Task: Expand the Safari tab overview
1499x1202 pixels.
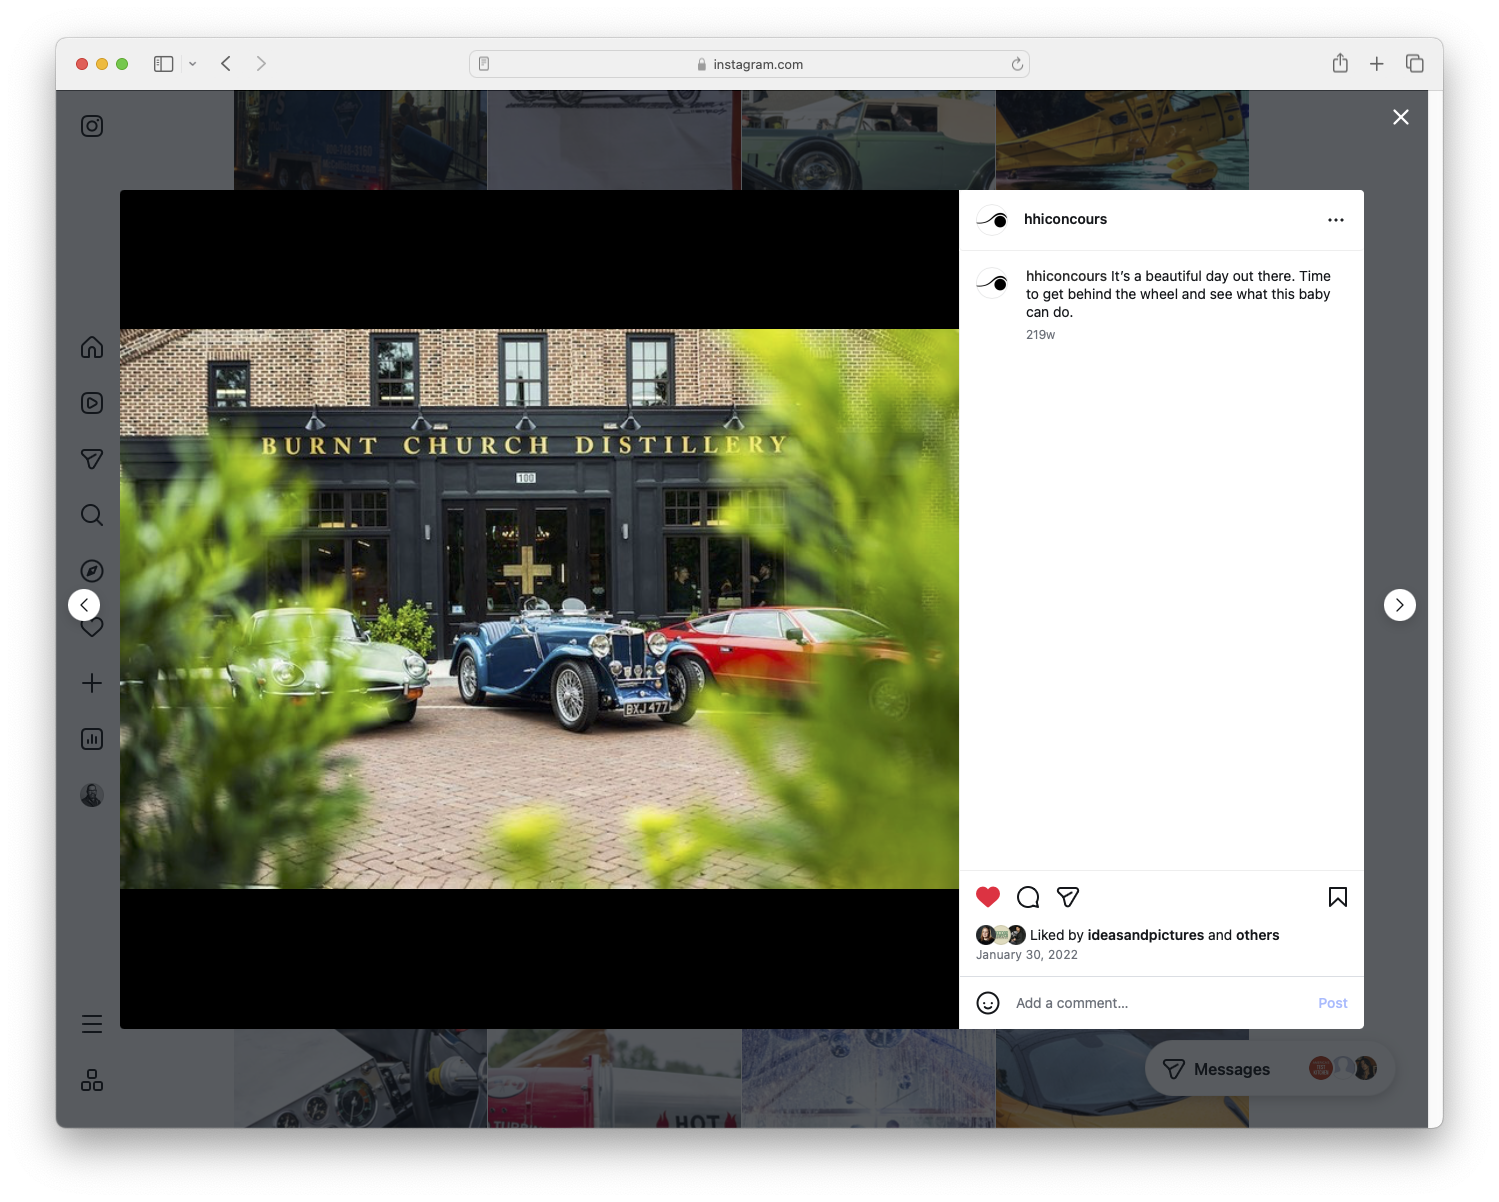Action: point(1415,63)
